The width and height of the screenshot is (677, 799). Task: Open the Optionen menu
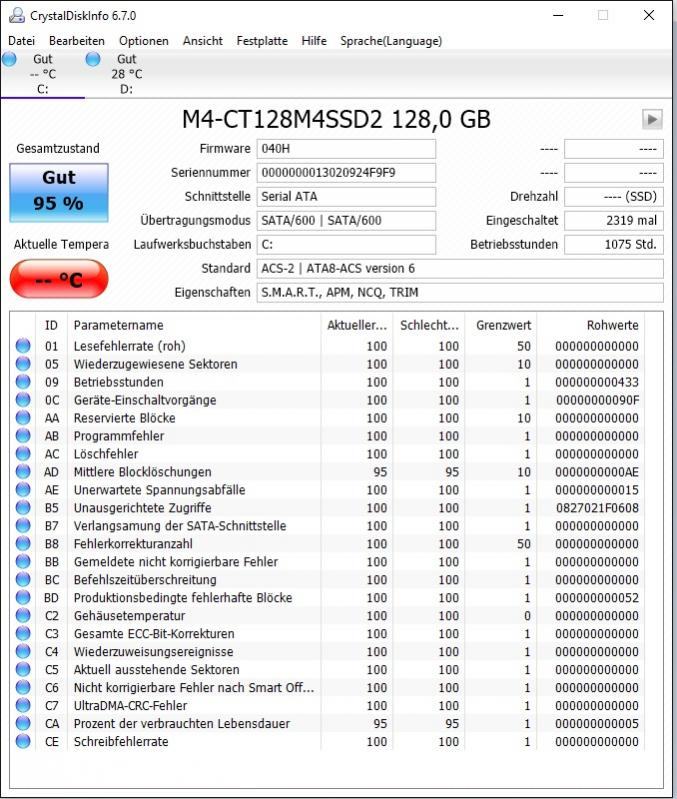pyautogui.click(x=144, y=41)
